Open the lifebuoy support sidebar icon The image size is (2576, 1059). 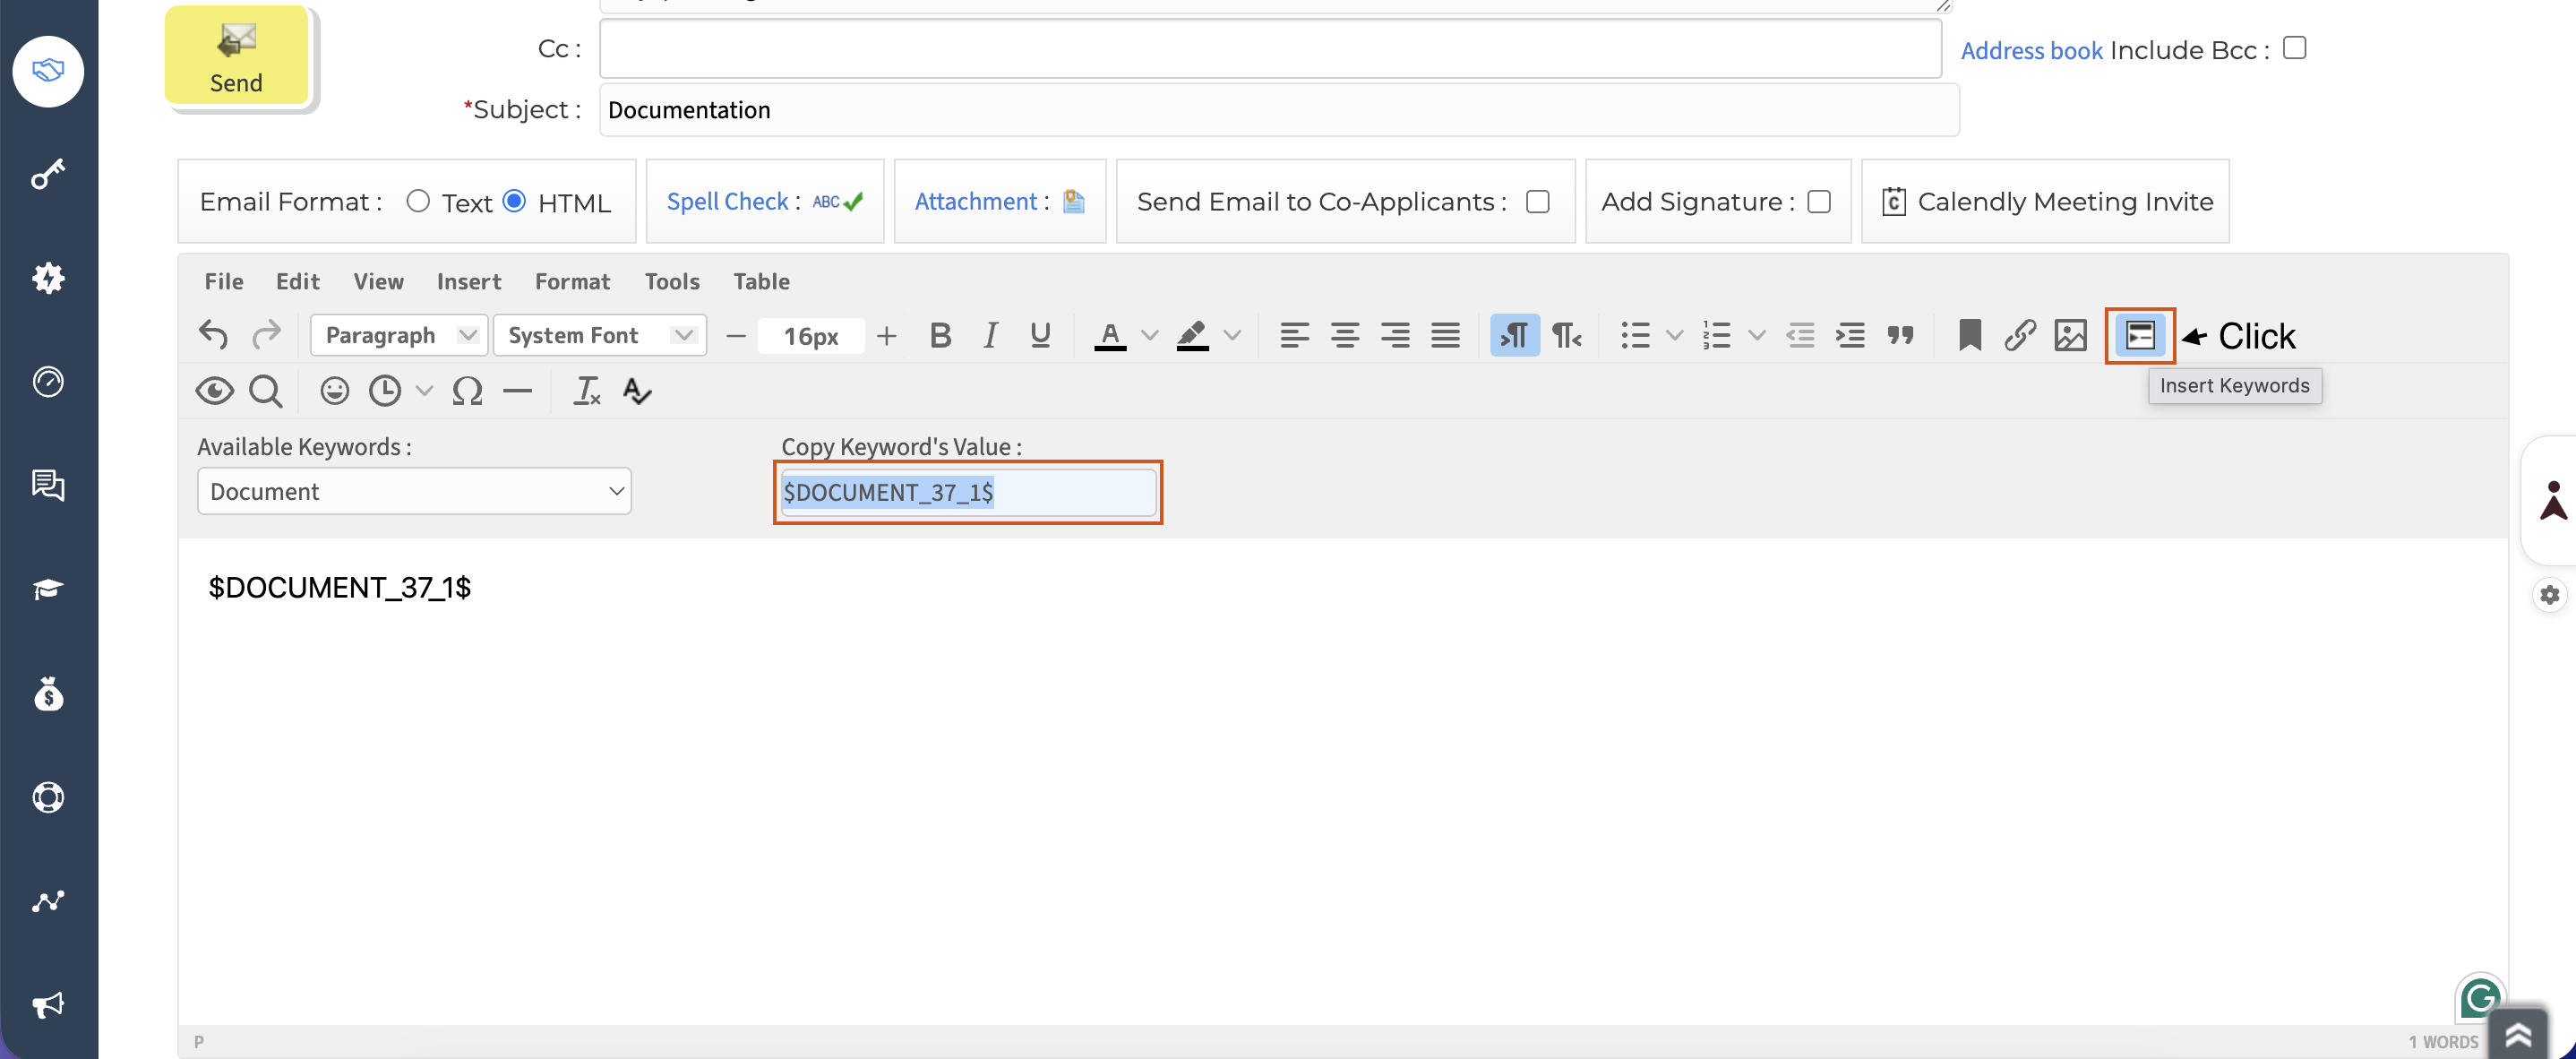[48, 798]
